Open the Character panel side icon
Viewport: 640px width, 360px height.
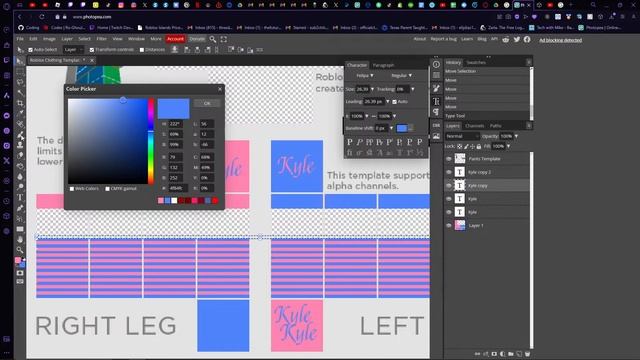pos(436,101)
